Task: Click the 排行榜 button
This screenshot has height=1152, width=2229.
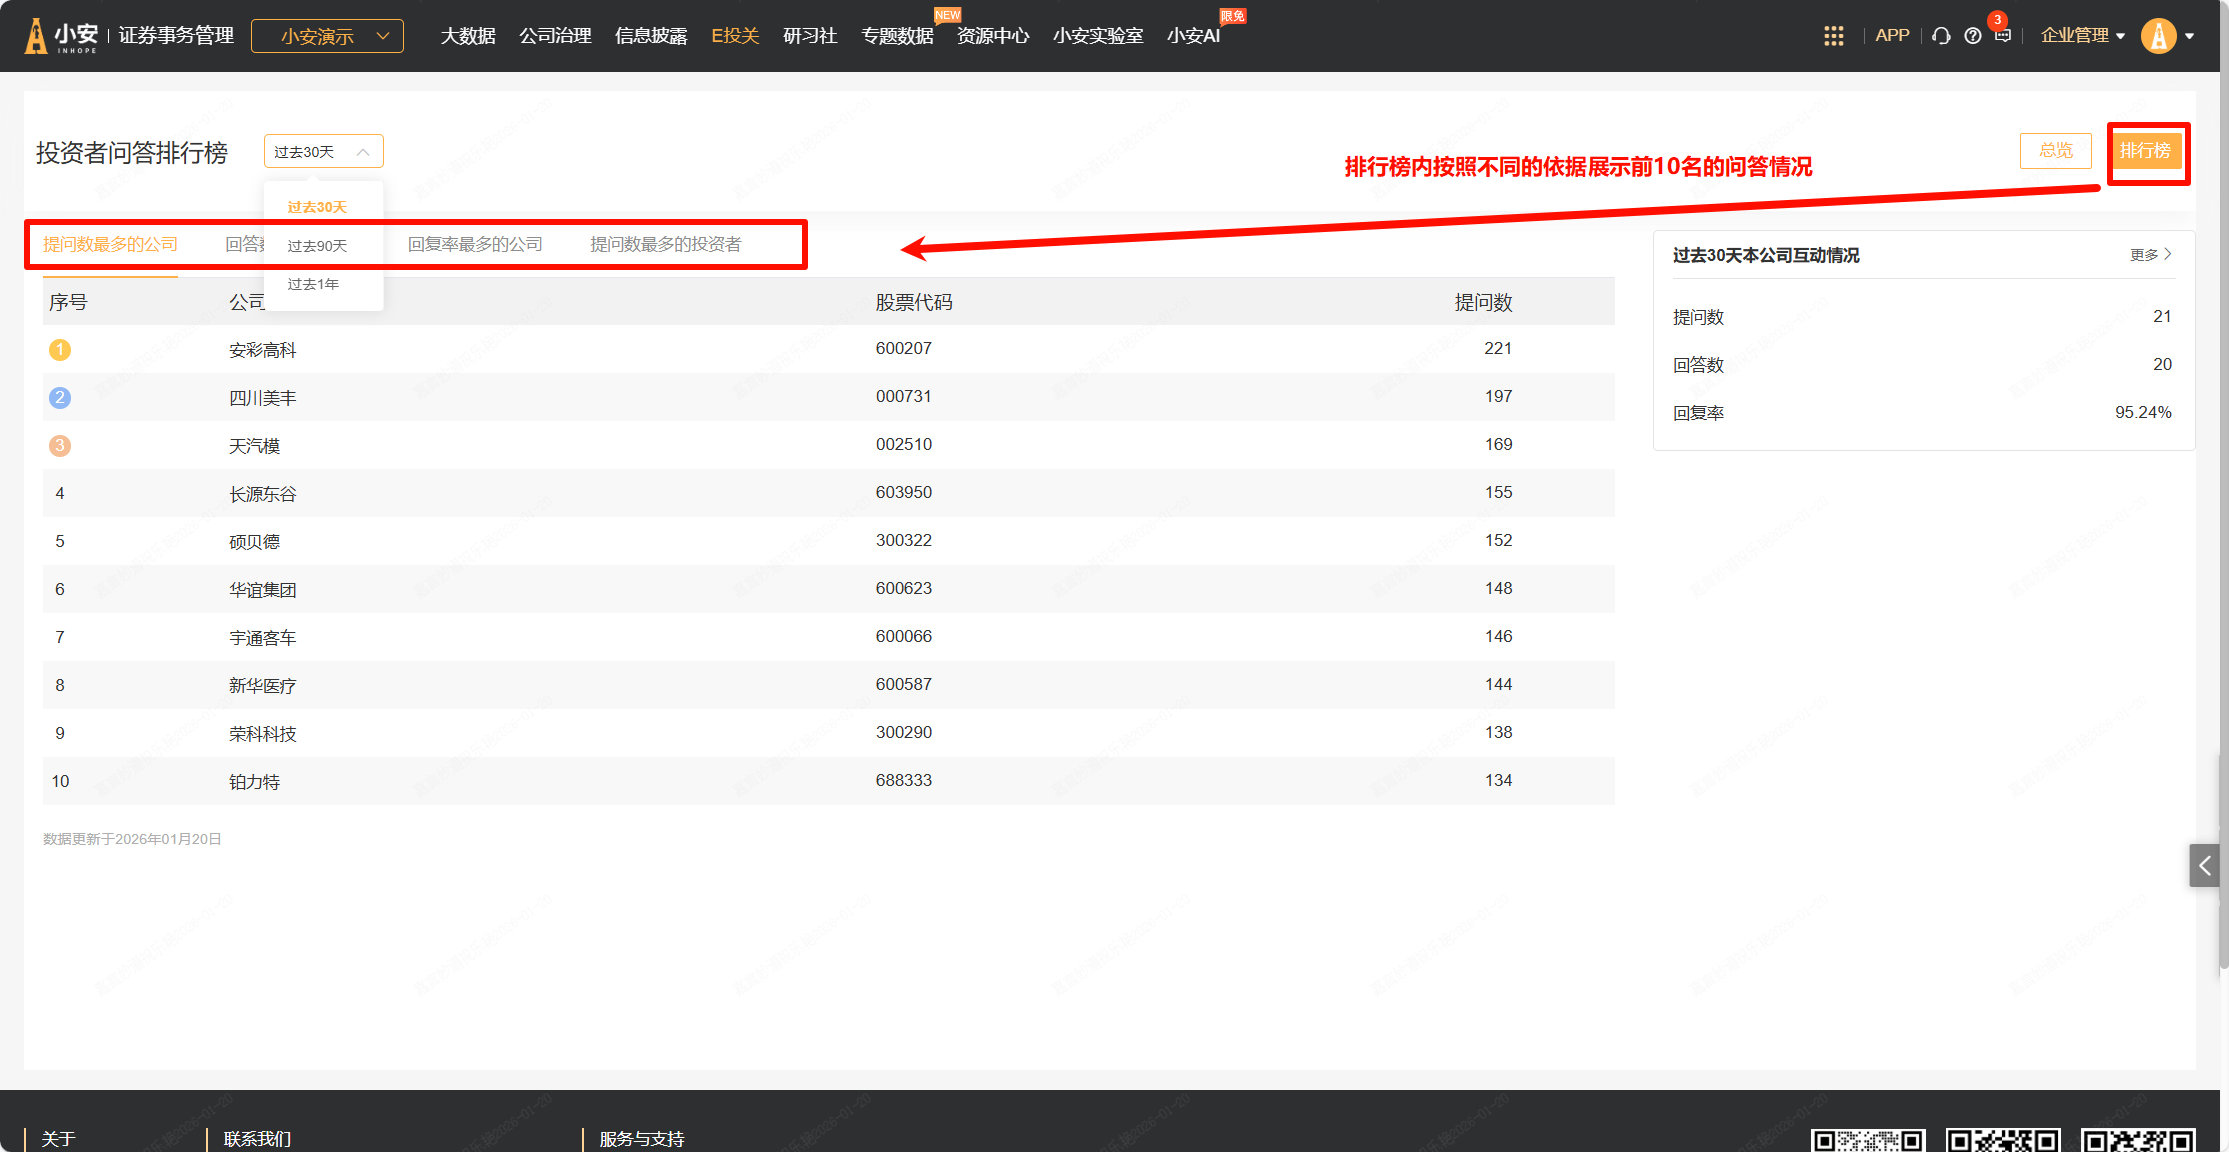Action: point(2145,150)
